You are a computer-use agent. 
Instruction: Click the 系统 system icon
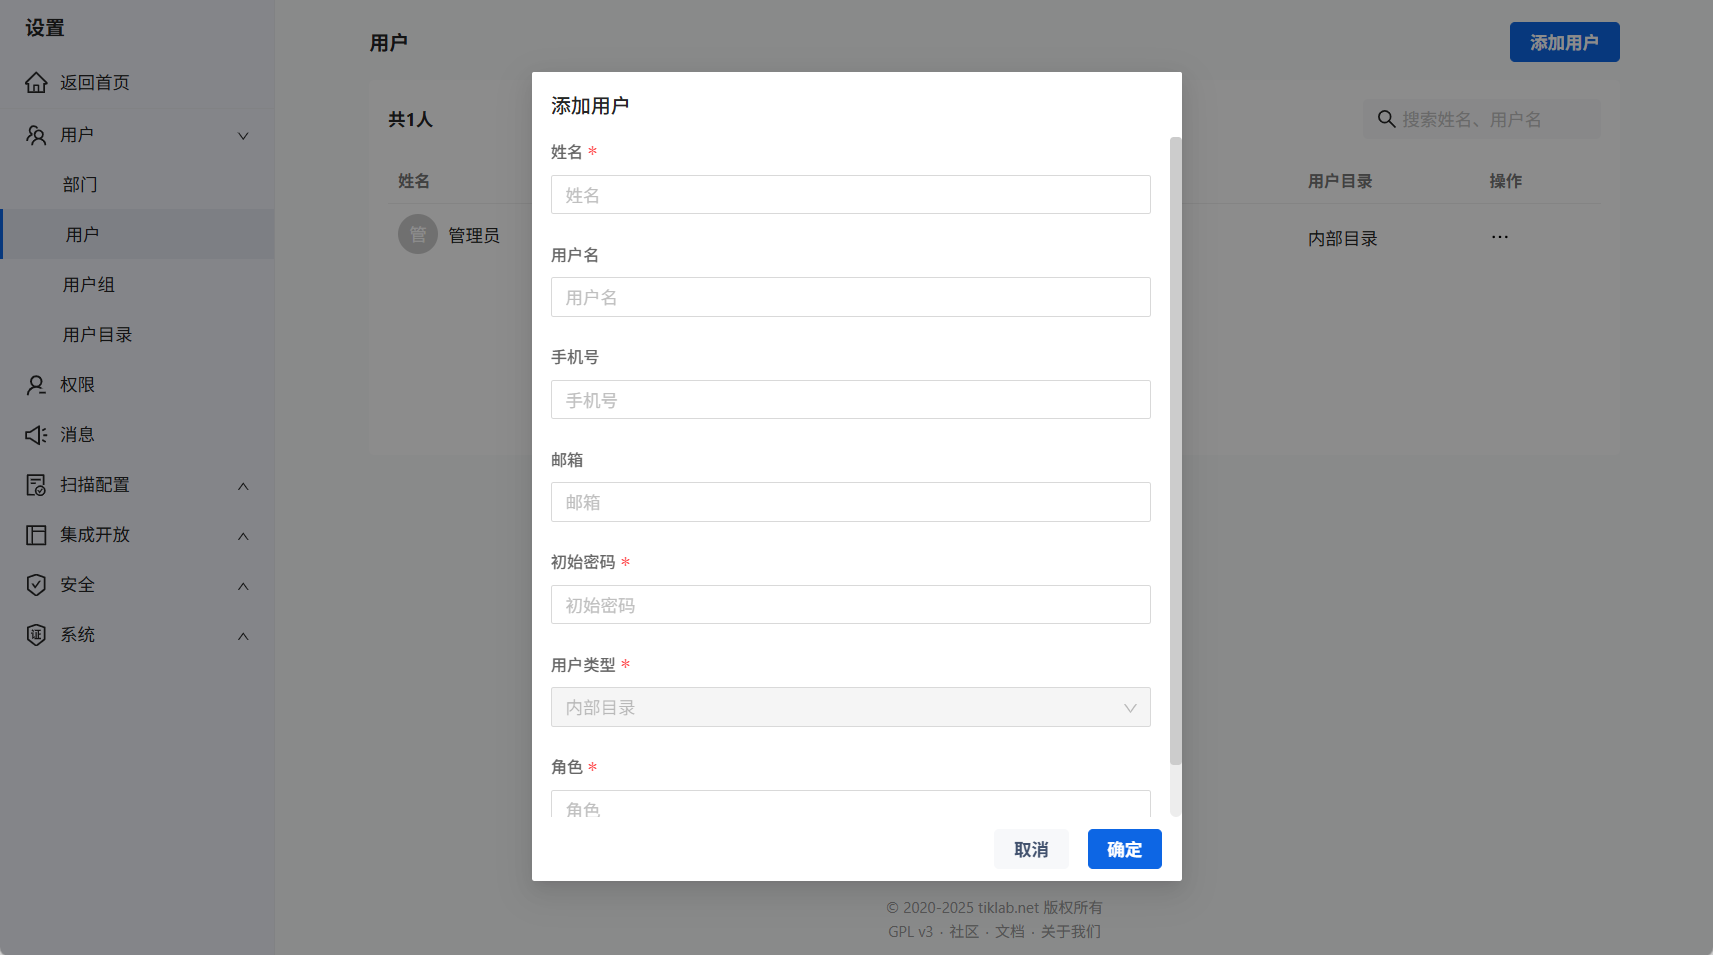tap(36, 634)
